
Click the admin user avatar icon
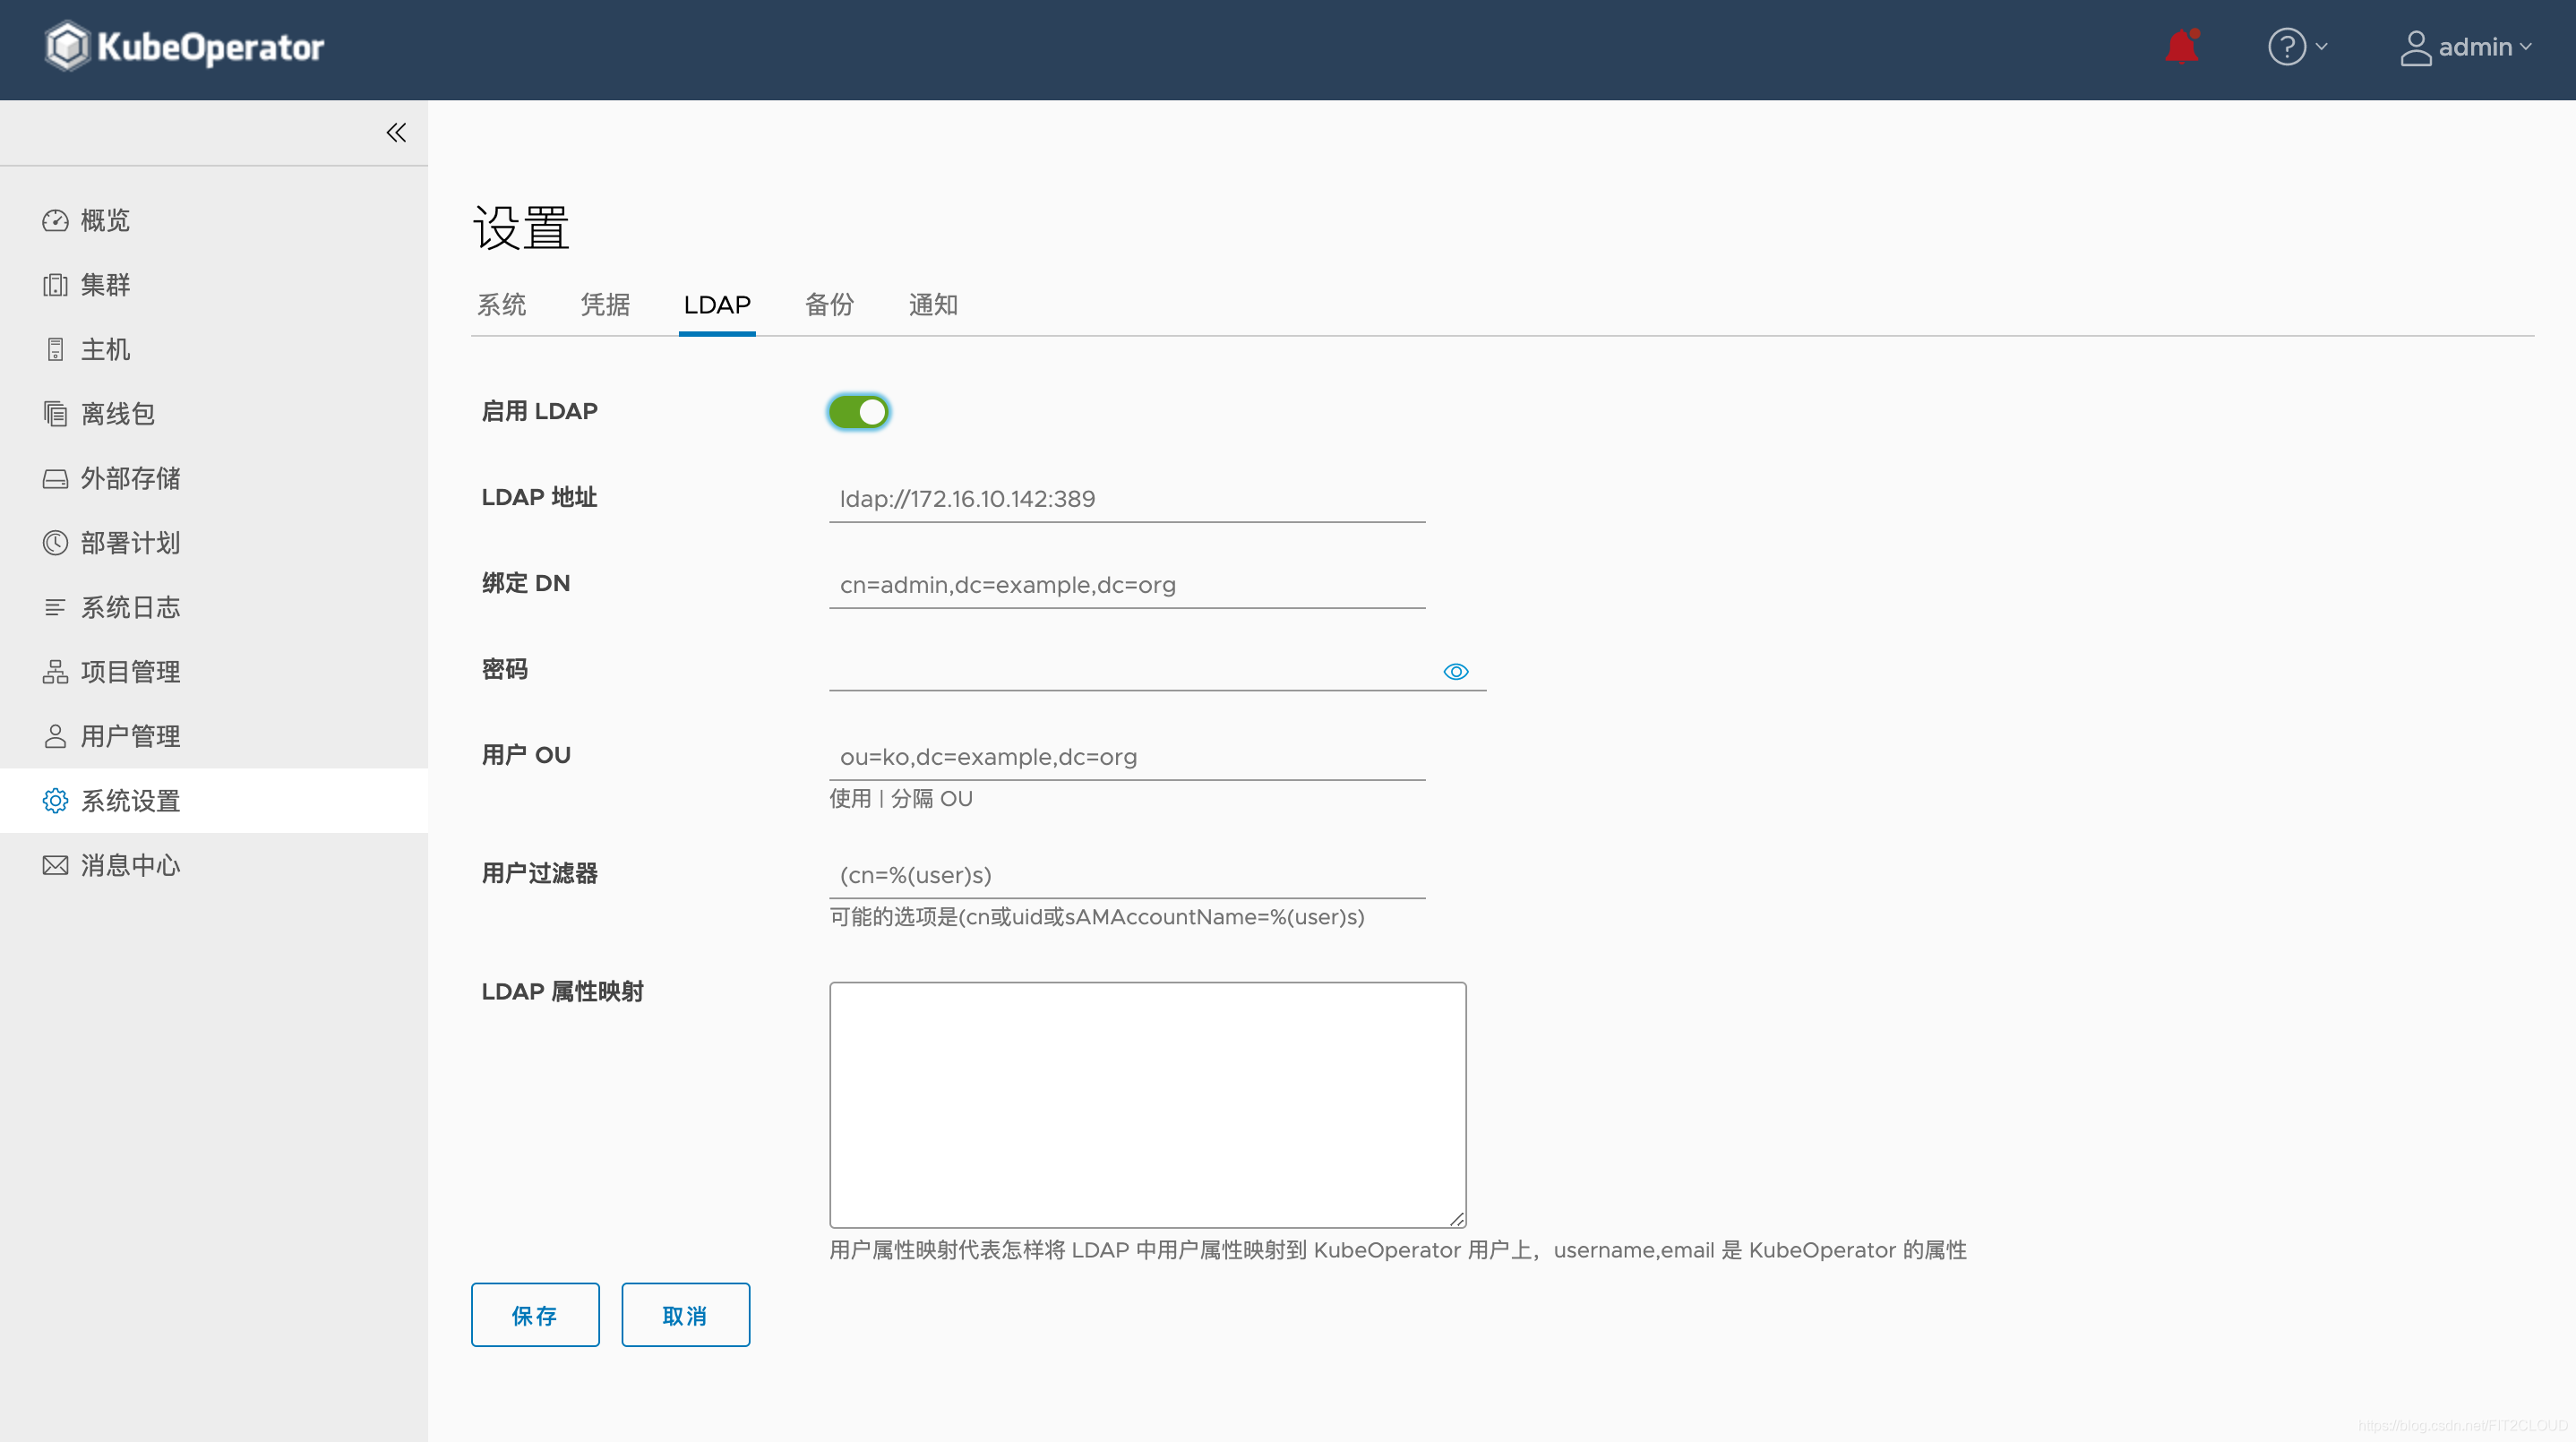2416,47
